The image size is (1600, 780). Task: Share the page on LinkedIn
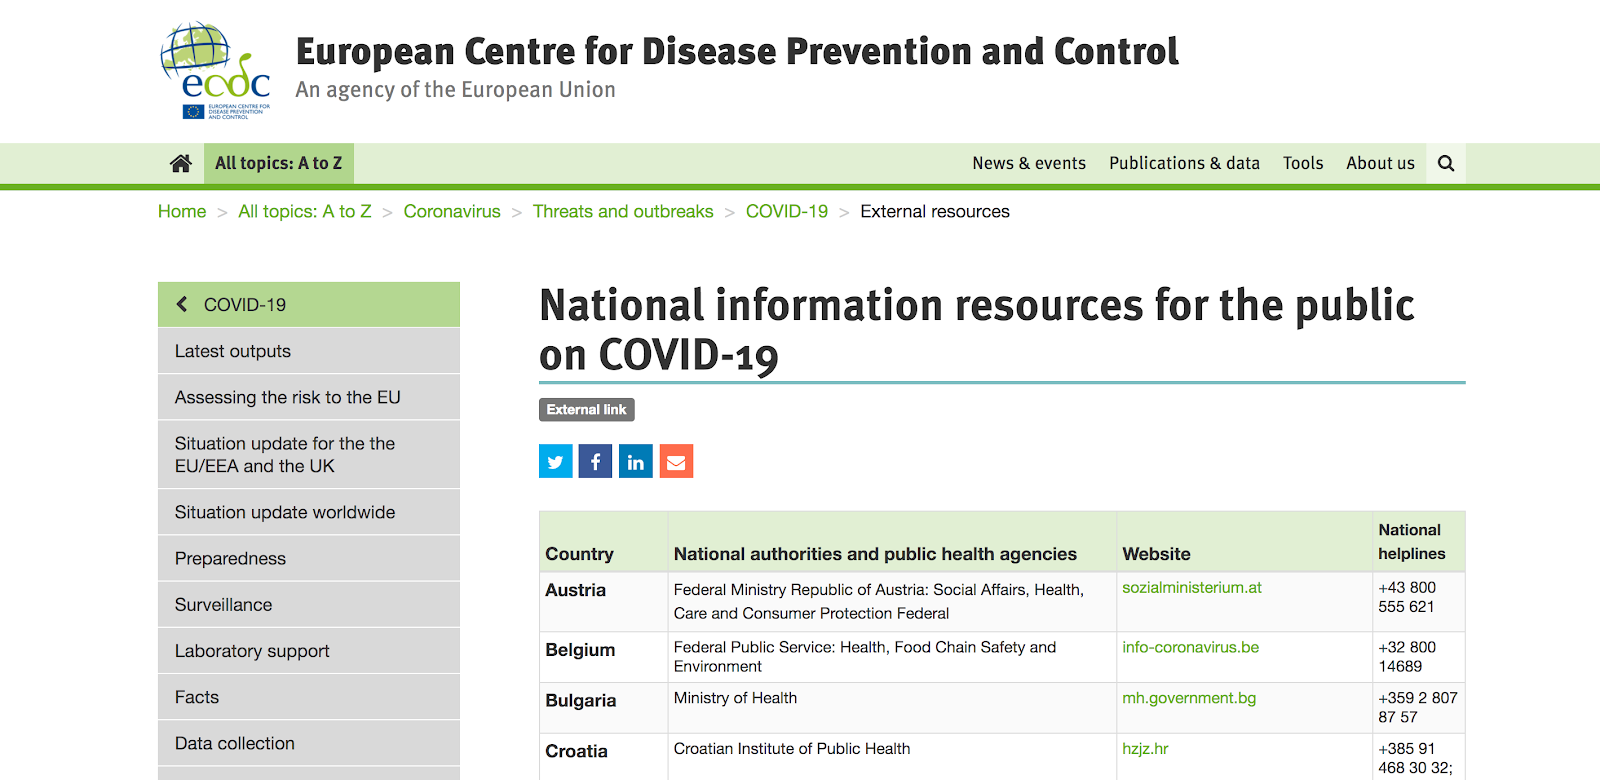point(636,461)
